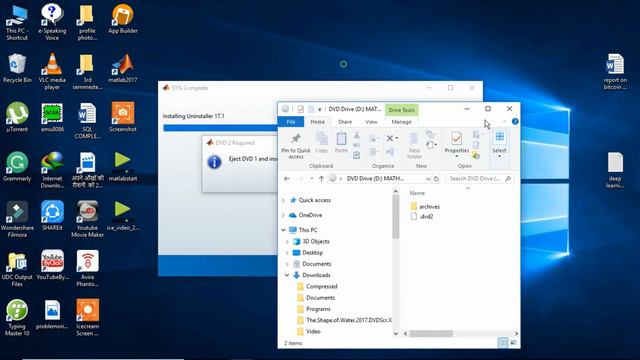Select the deep learning file on desktop

click(615, 170)
